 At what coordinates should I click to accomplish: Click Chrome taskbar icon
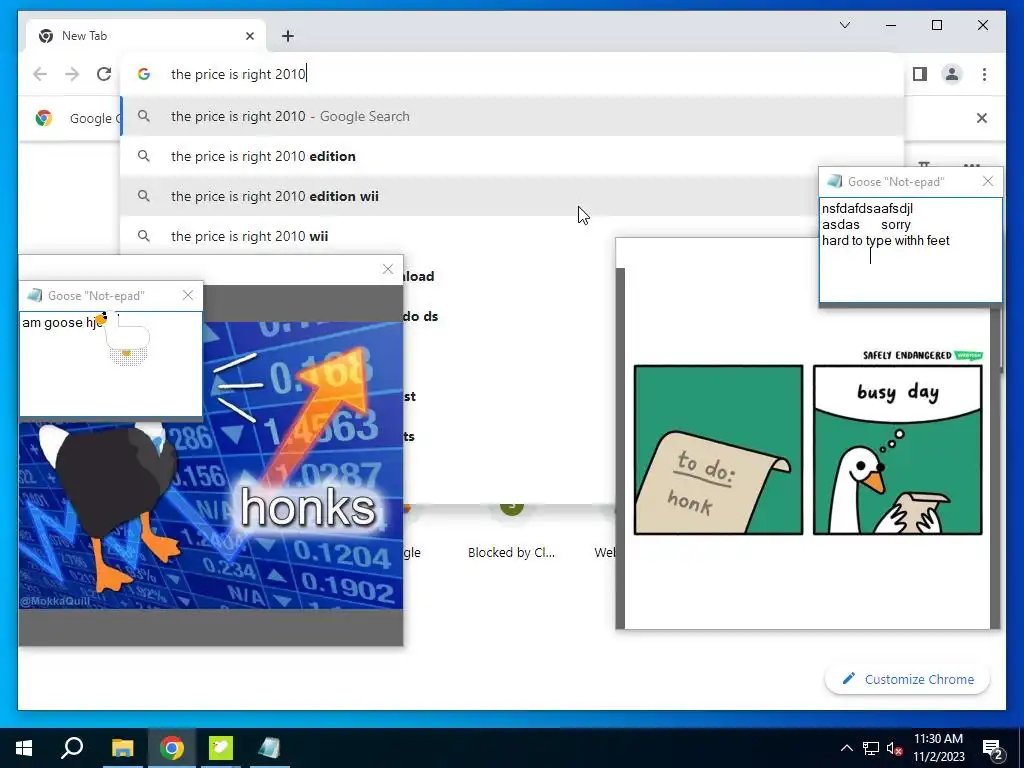(172, 748)
